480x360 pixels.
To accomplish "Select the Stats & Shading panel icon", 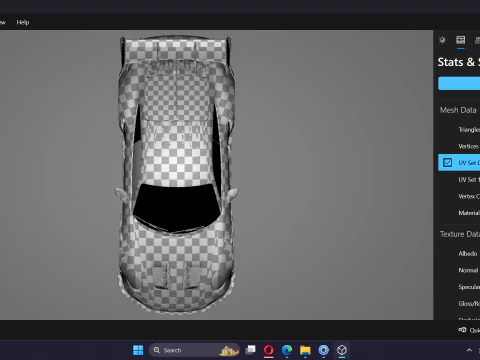I will click(x=461, y=40).
